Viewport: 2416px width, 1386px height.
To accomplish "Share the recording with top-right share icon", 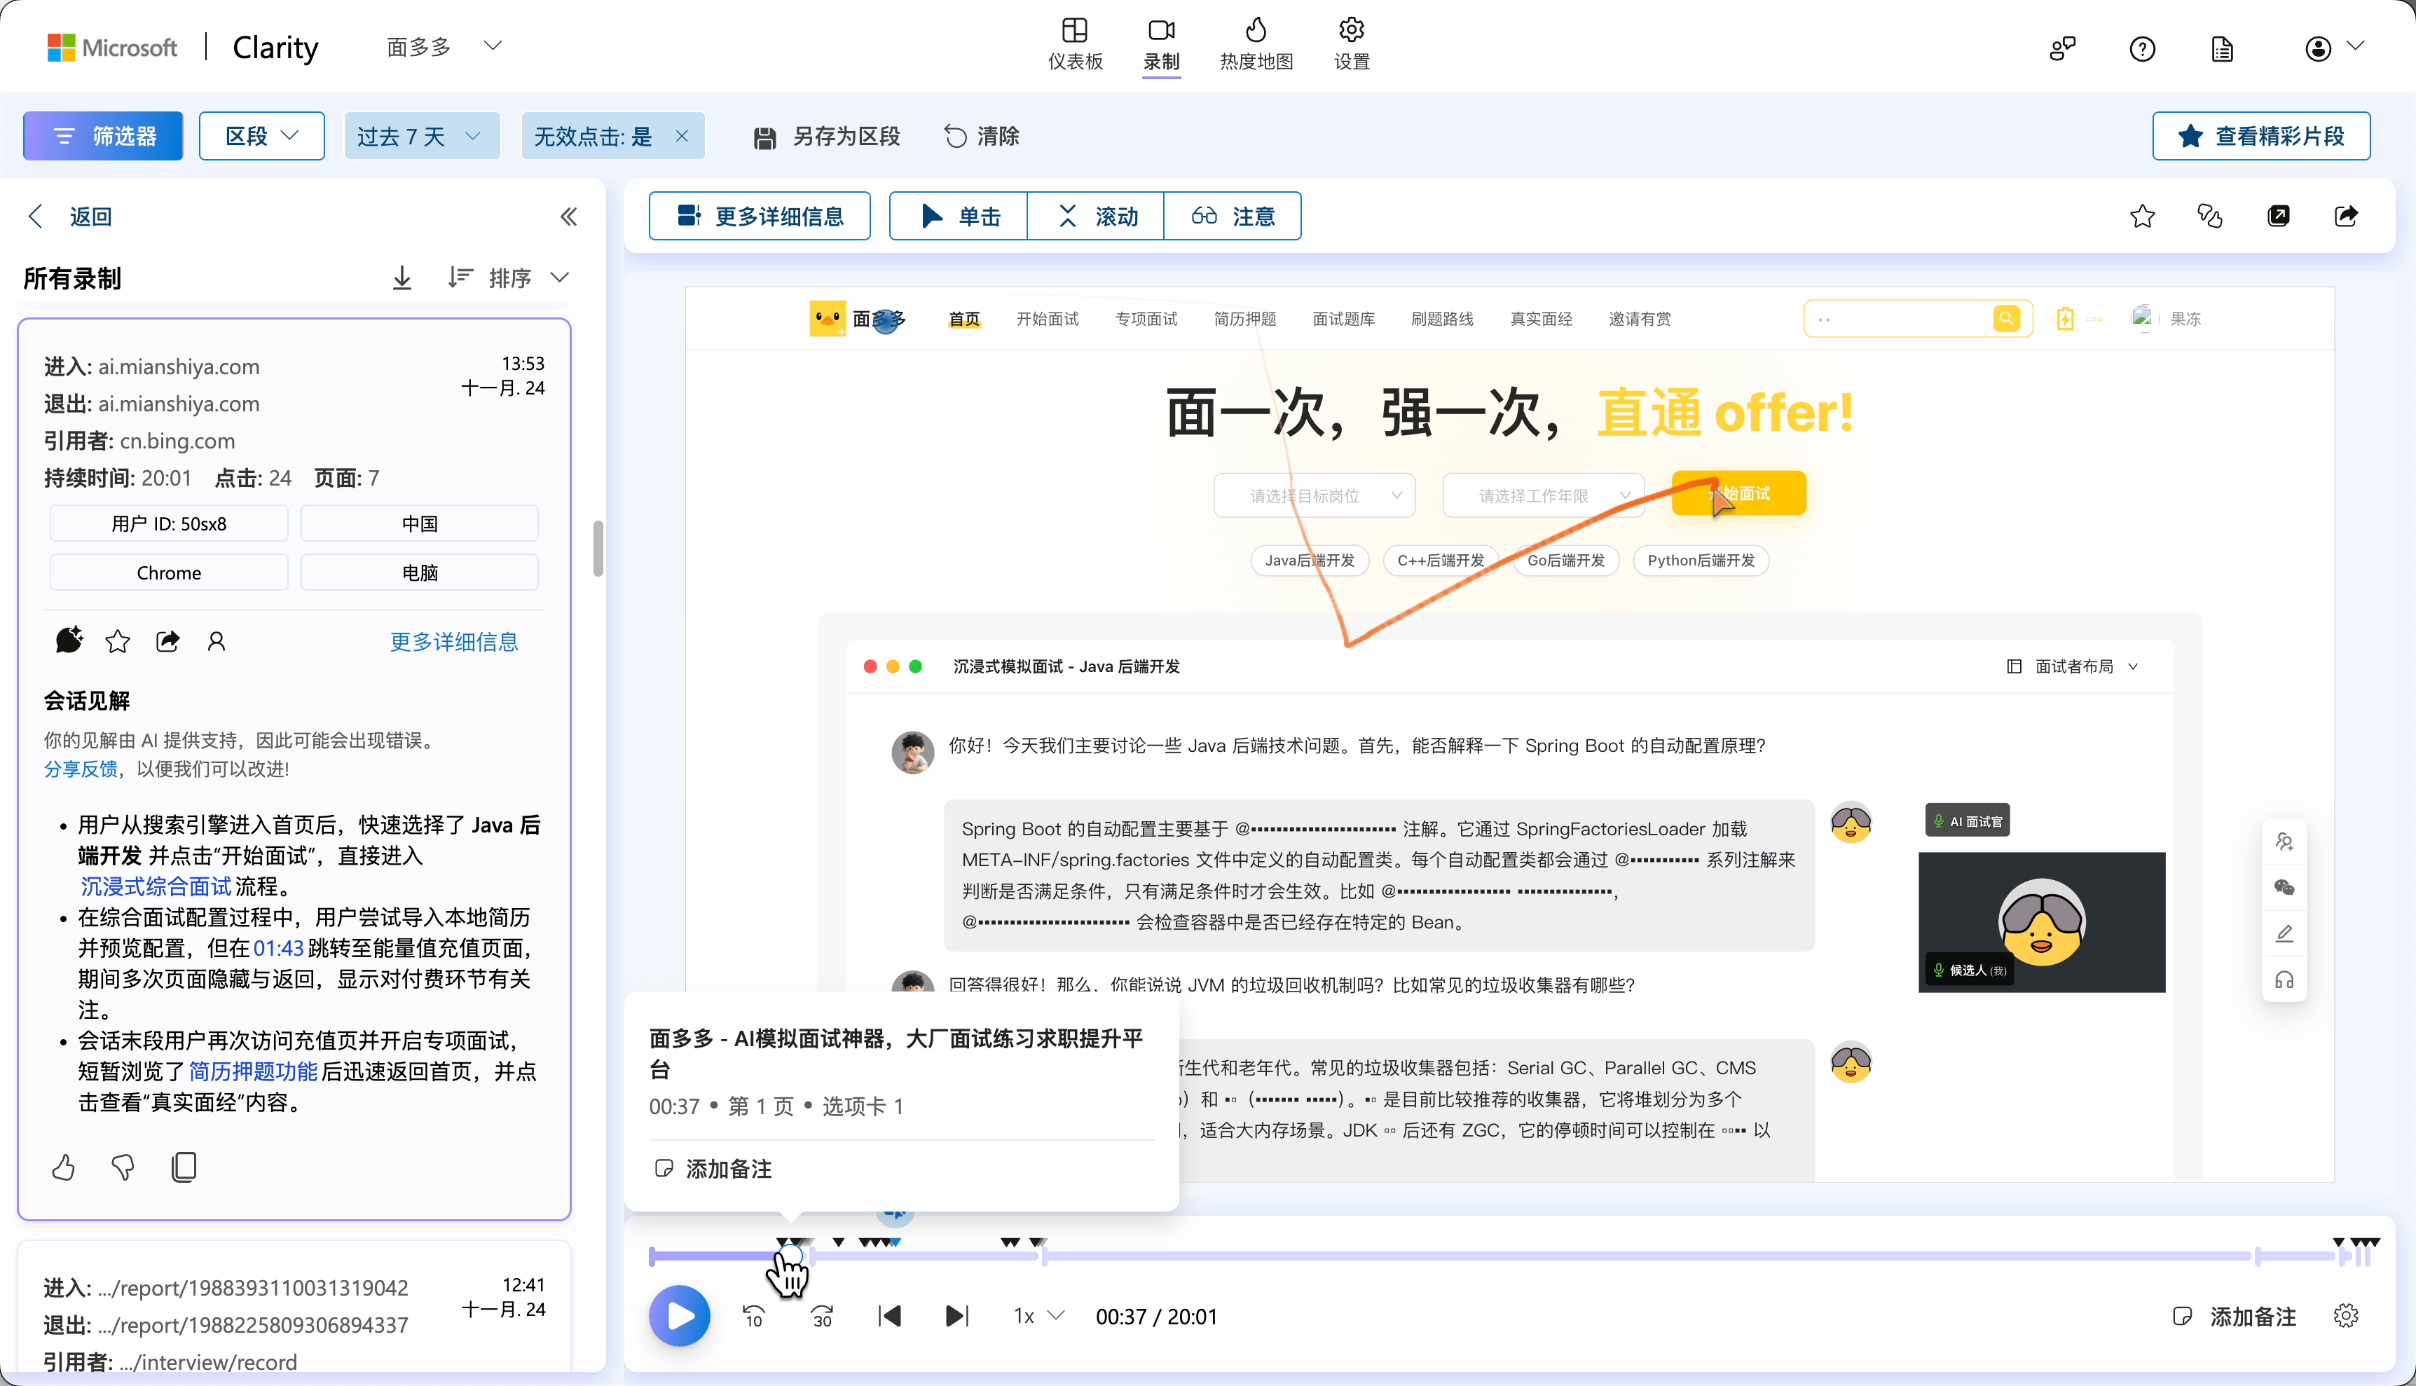I will point(2346,216).
